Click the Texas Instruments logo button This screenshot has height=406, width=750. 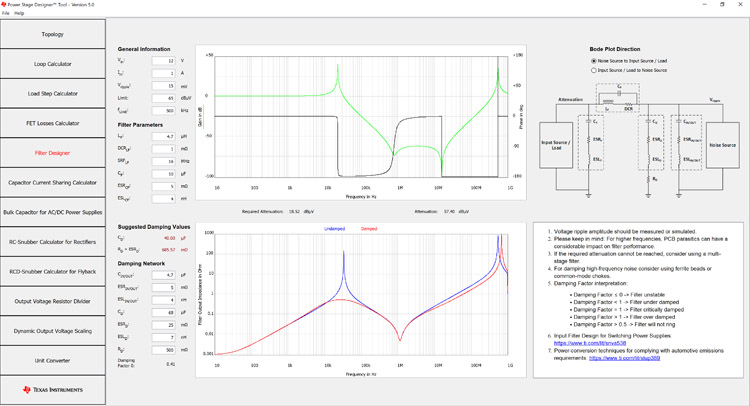[x=53, y=390]
